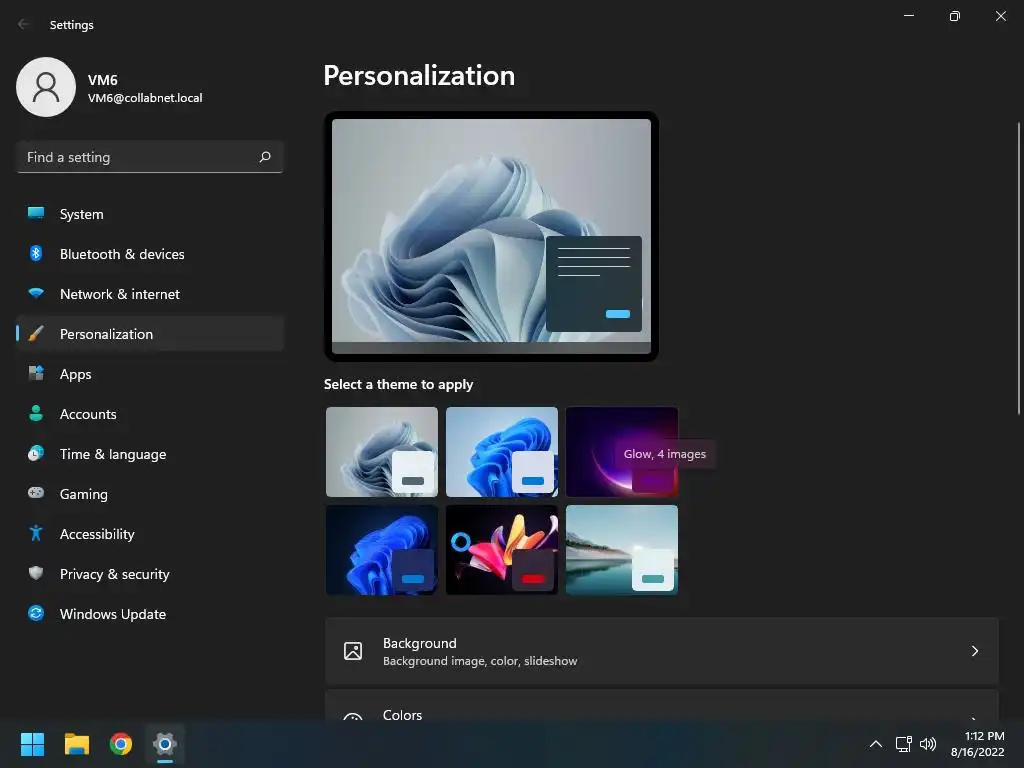Viewport: 1024px width, 768px height.
Task: Launch Google Chrome from taskbar
Action: click(x=121, y=744)
